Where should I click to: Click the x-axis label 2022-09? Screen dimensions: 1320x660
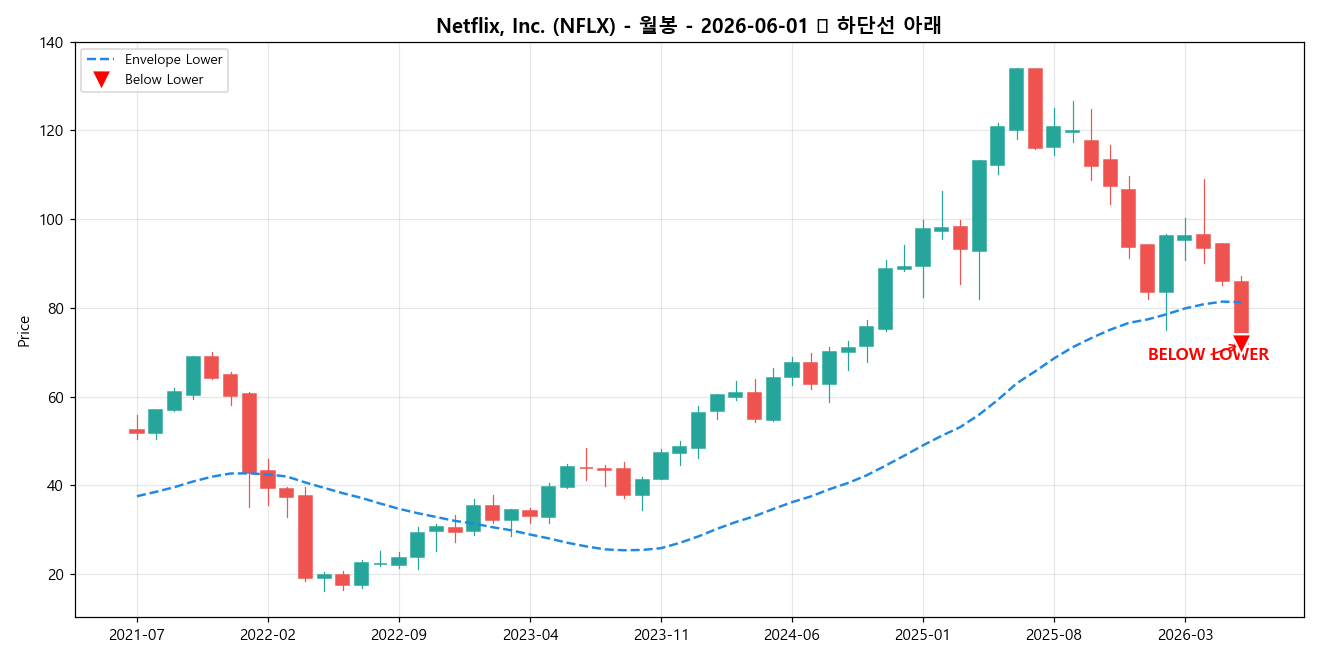(x=399, y=634)
